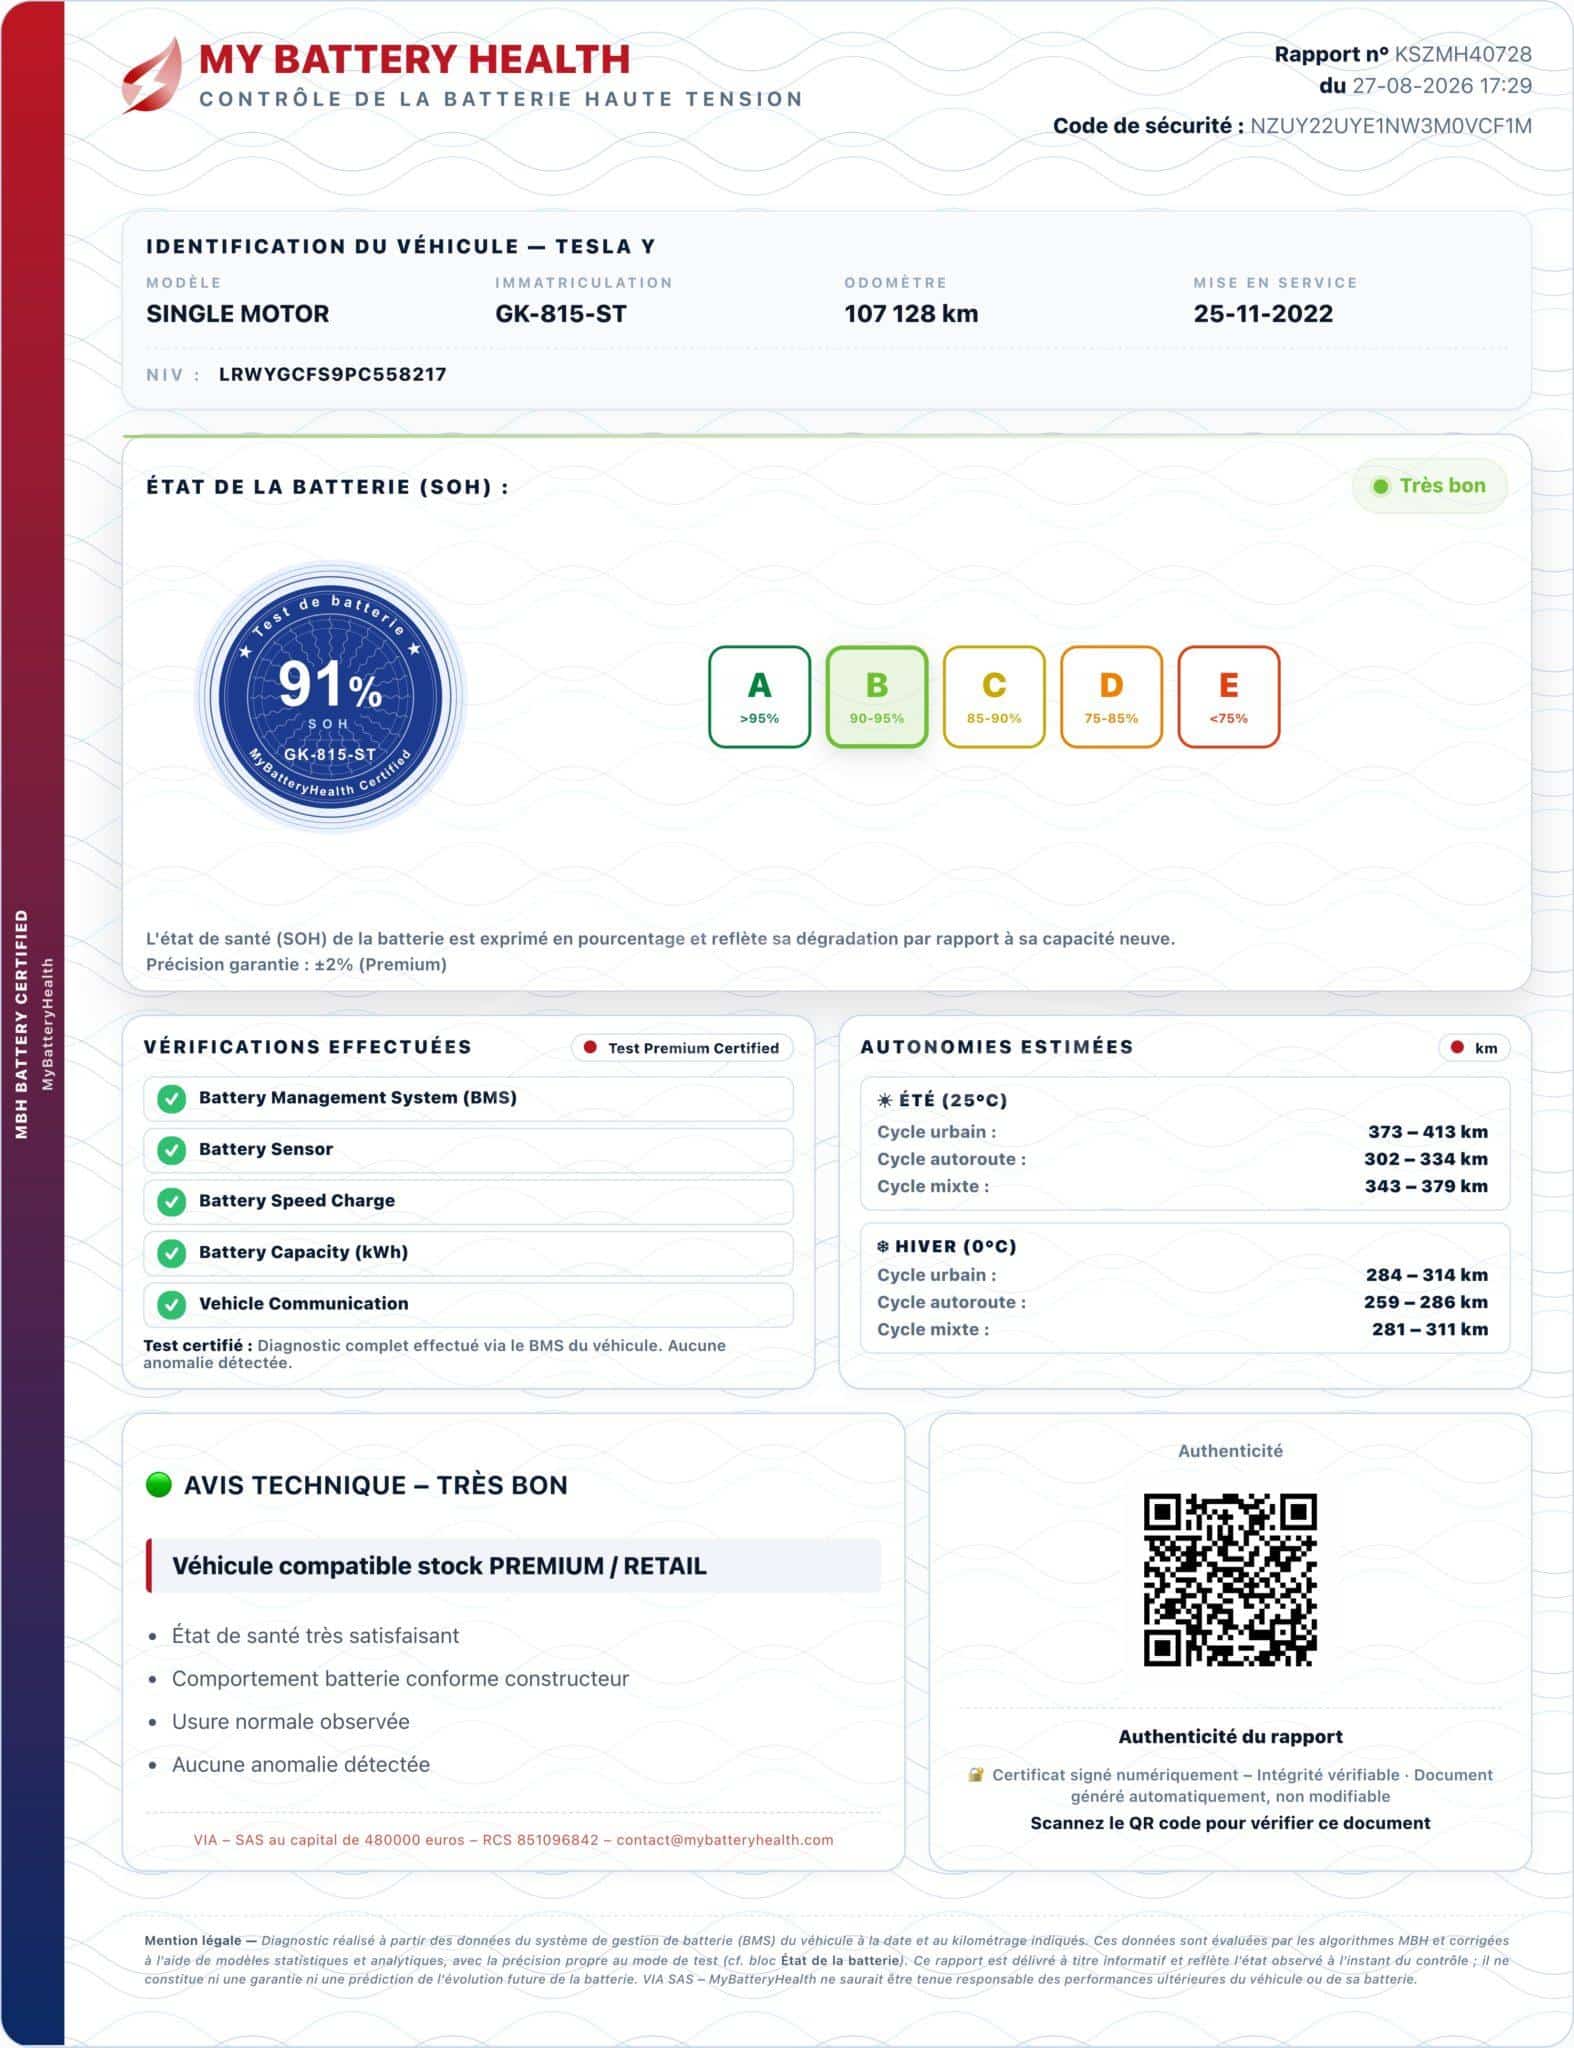
Task: Select the grade D 75-85% box
Action: pyautogui.click(x=1111, y=697)
